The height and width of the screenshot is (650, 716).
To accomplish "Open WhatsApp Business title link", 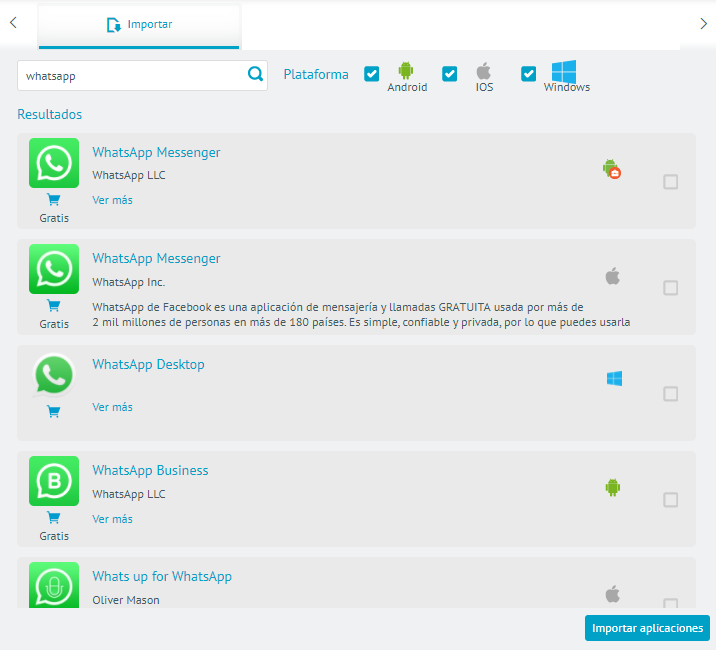I will [150, 470].
